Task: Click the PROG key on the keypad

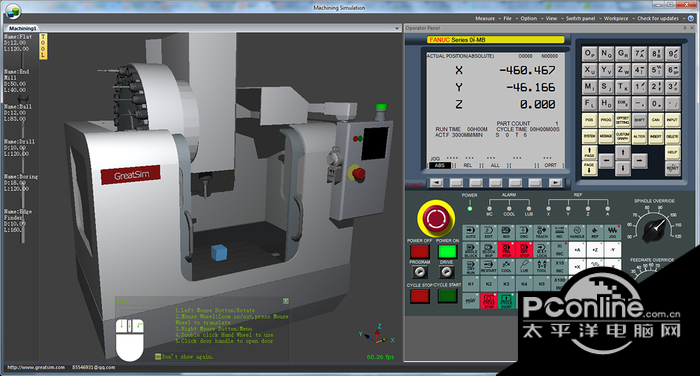Action: tap(606, 120)
